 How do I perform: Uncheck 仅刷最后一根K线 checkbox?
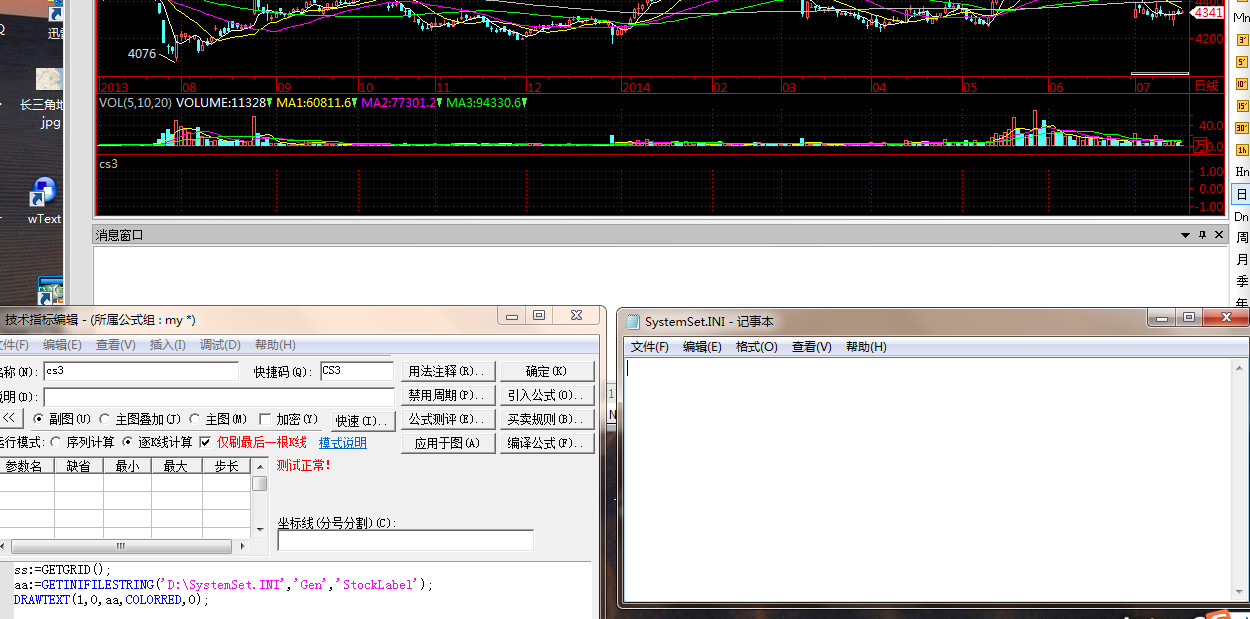point(205,442)
